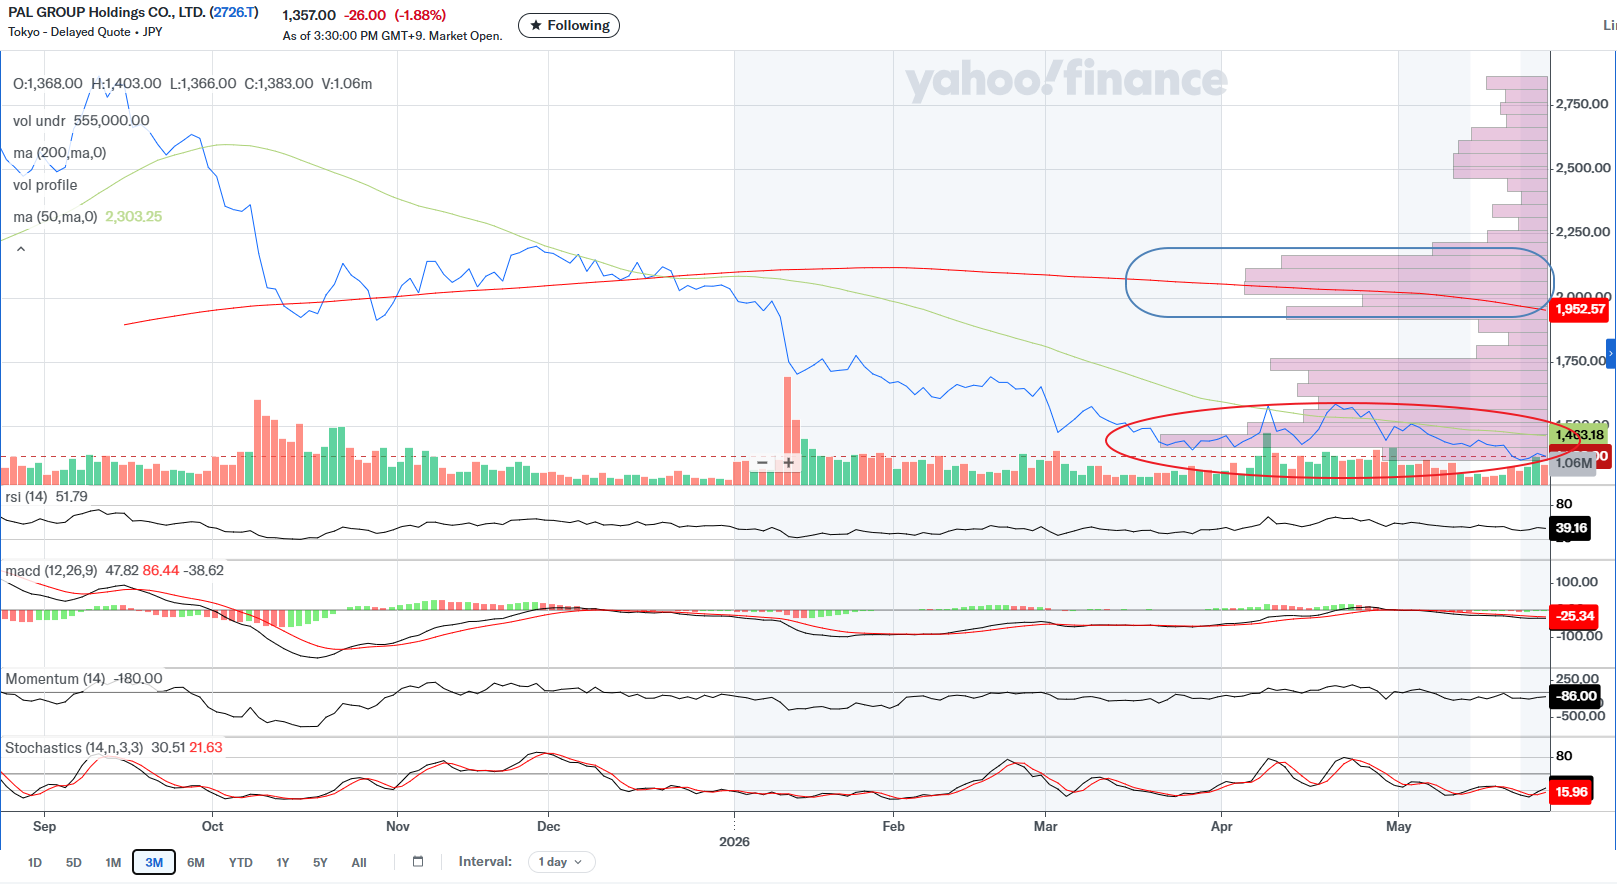Image resolution: width=1617 pixels, height=884 pixels.
Task: Click the 21.63 Stochastics signal value
Action: [x=206, y=748]
